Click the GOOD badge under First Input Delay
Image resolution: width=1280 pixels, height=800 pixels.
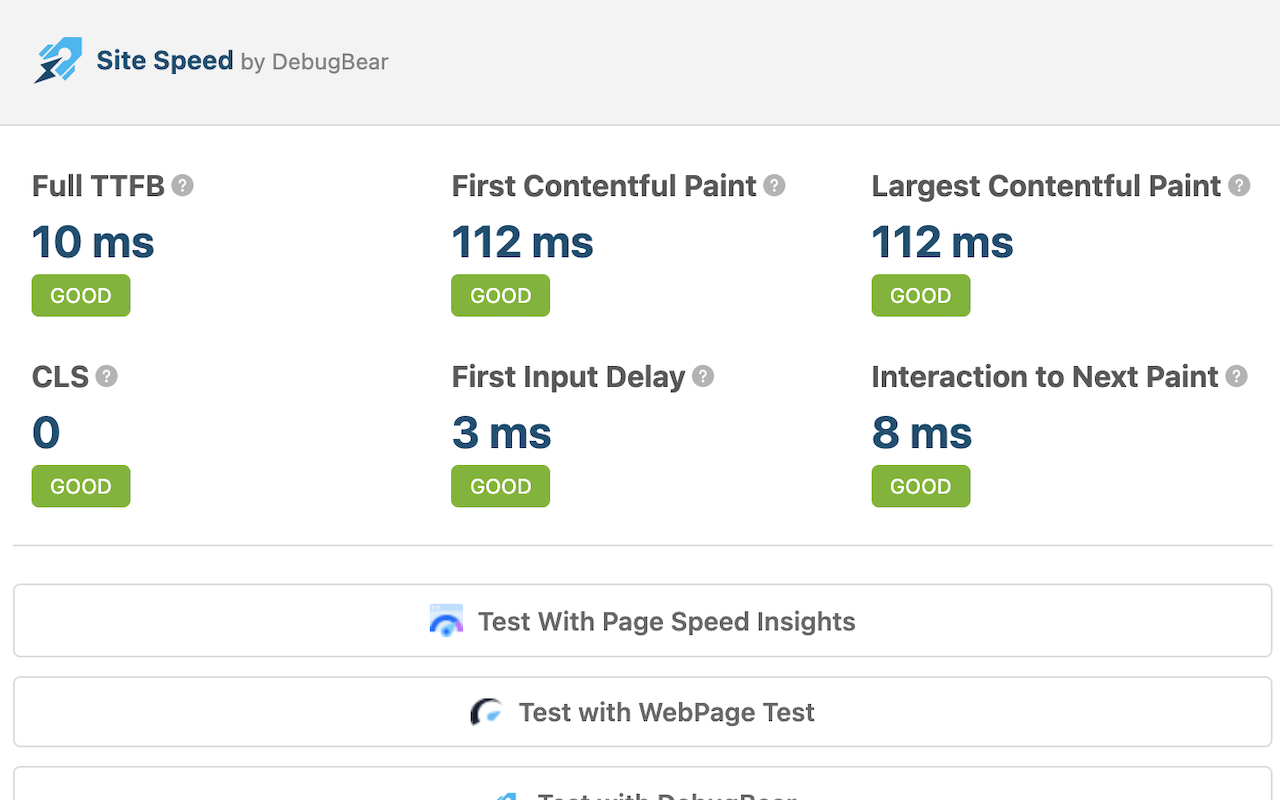tap(500, 486)
